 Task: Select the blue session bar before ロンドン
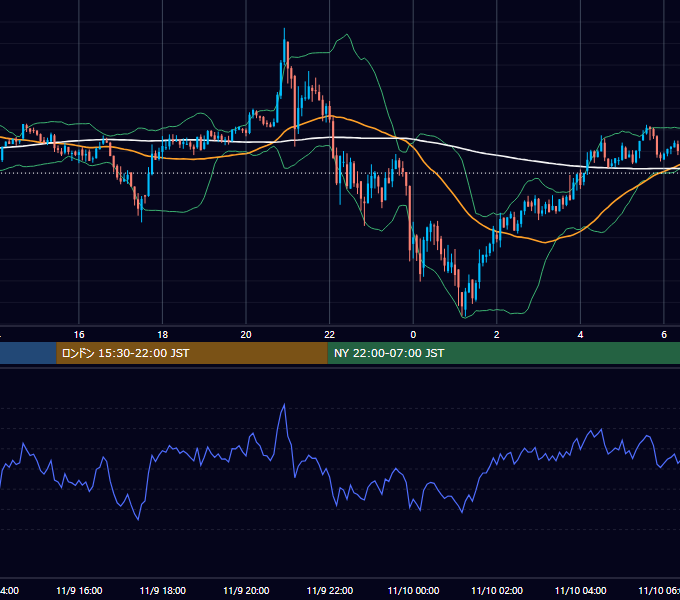(28, 353)
